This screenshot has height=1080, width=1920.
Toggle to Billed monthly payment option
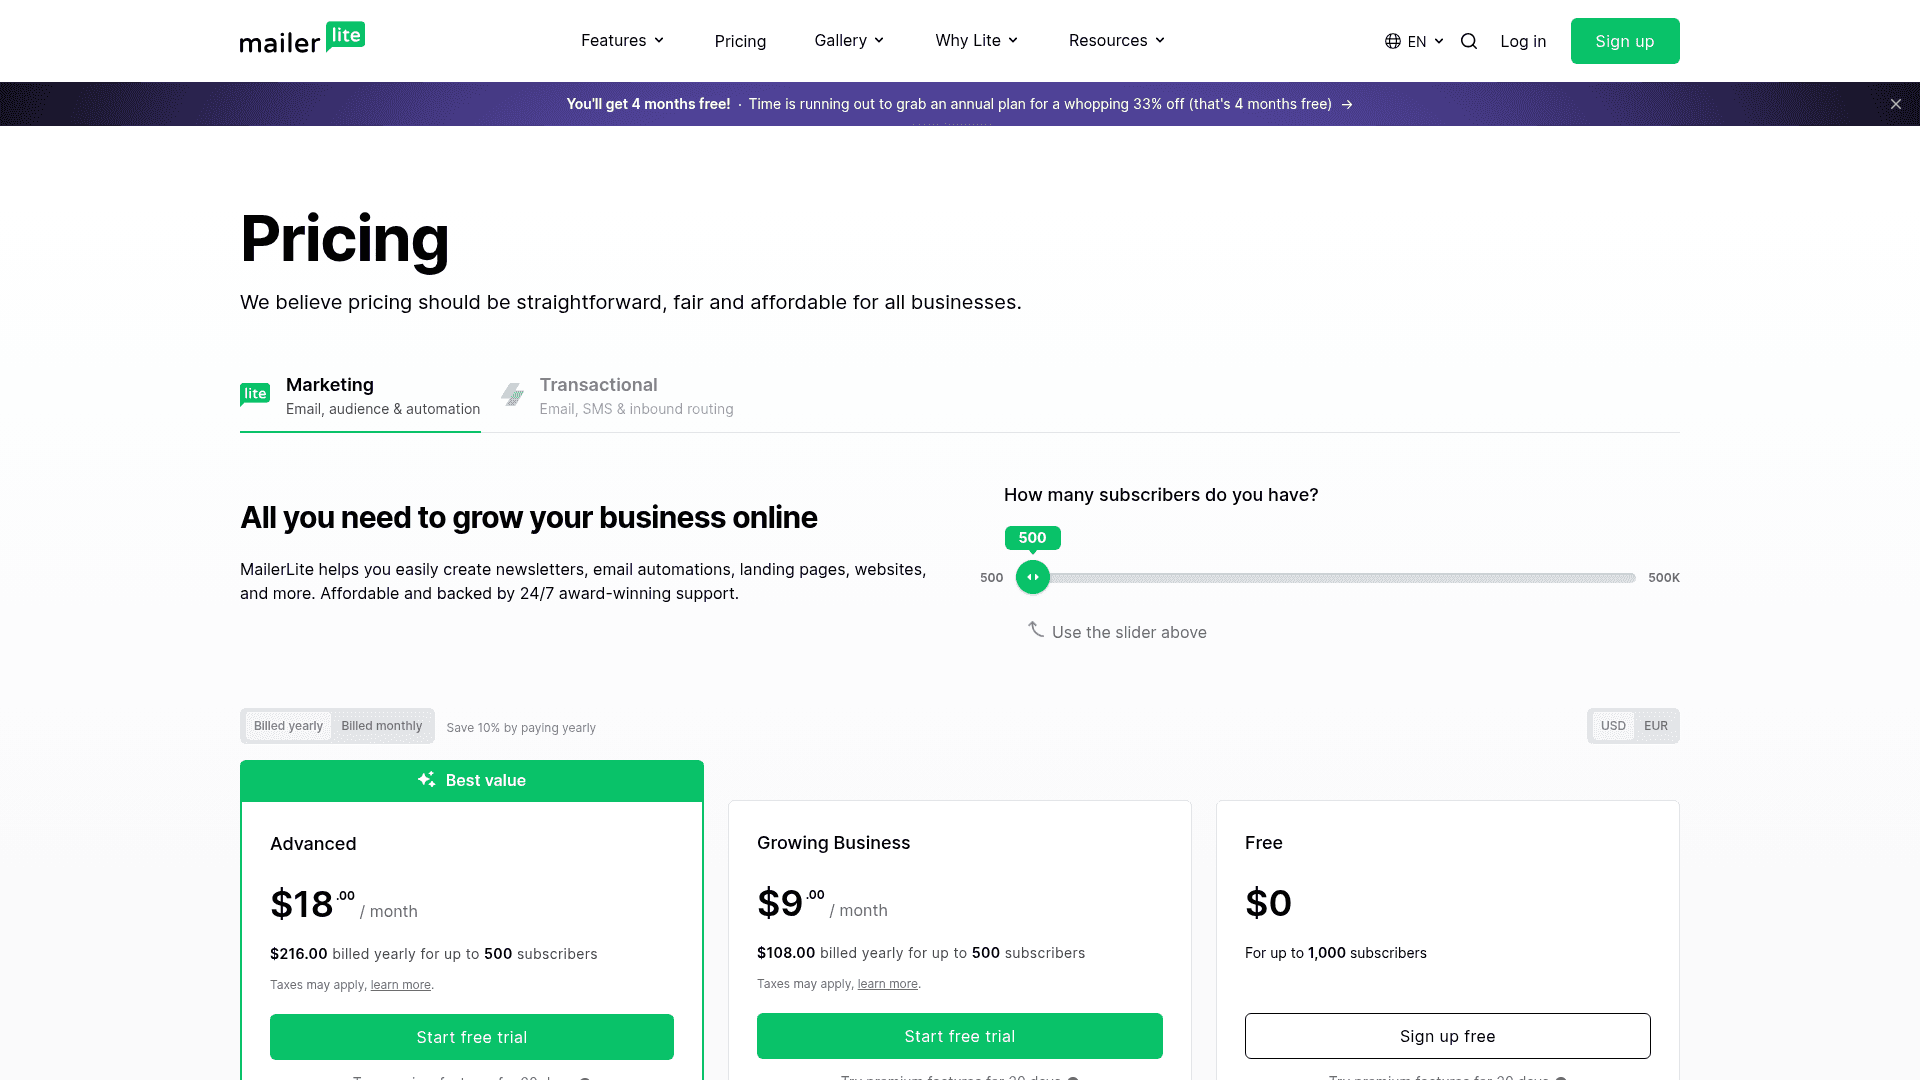(x=381, y=725)
